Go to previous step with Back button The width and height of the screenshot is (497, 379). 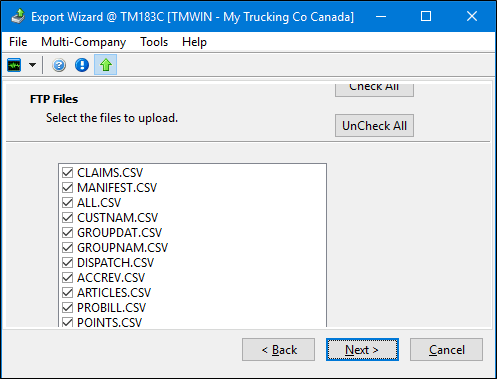point(278,350)
